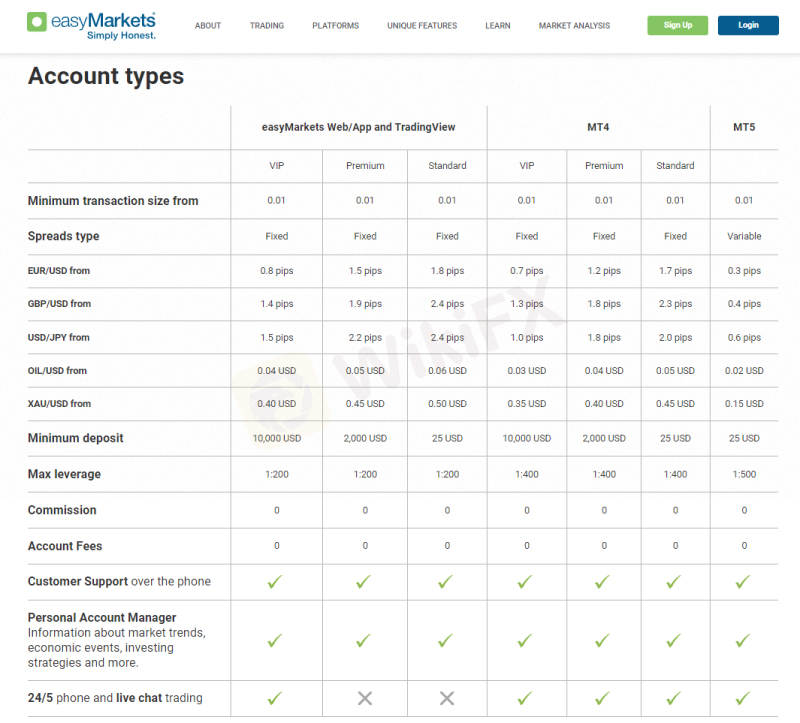Viewport: 800px width, 723px height.
Task: Select the MT4 column group header
Action: pyautogui.click(x=598, y=127)
